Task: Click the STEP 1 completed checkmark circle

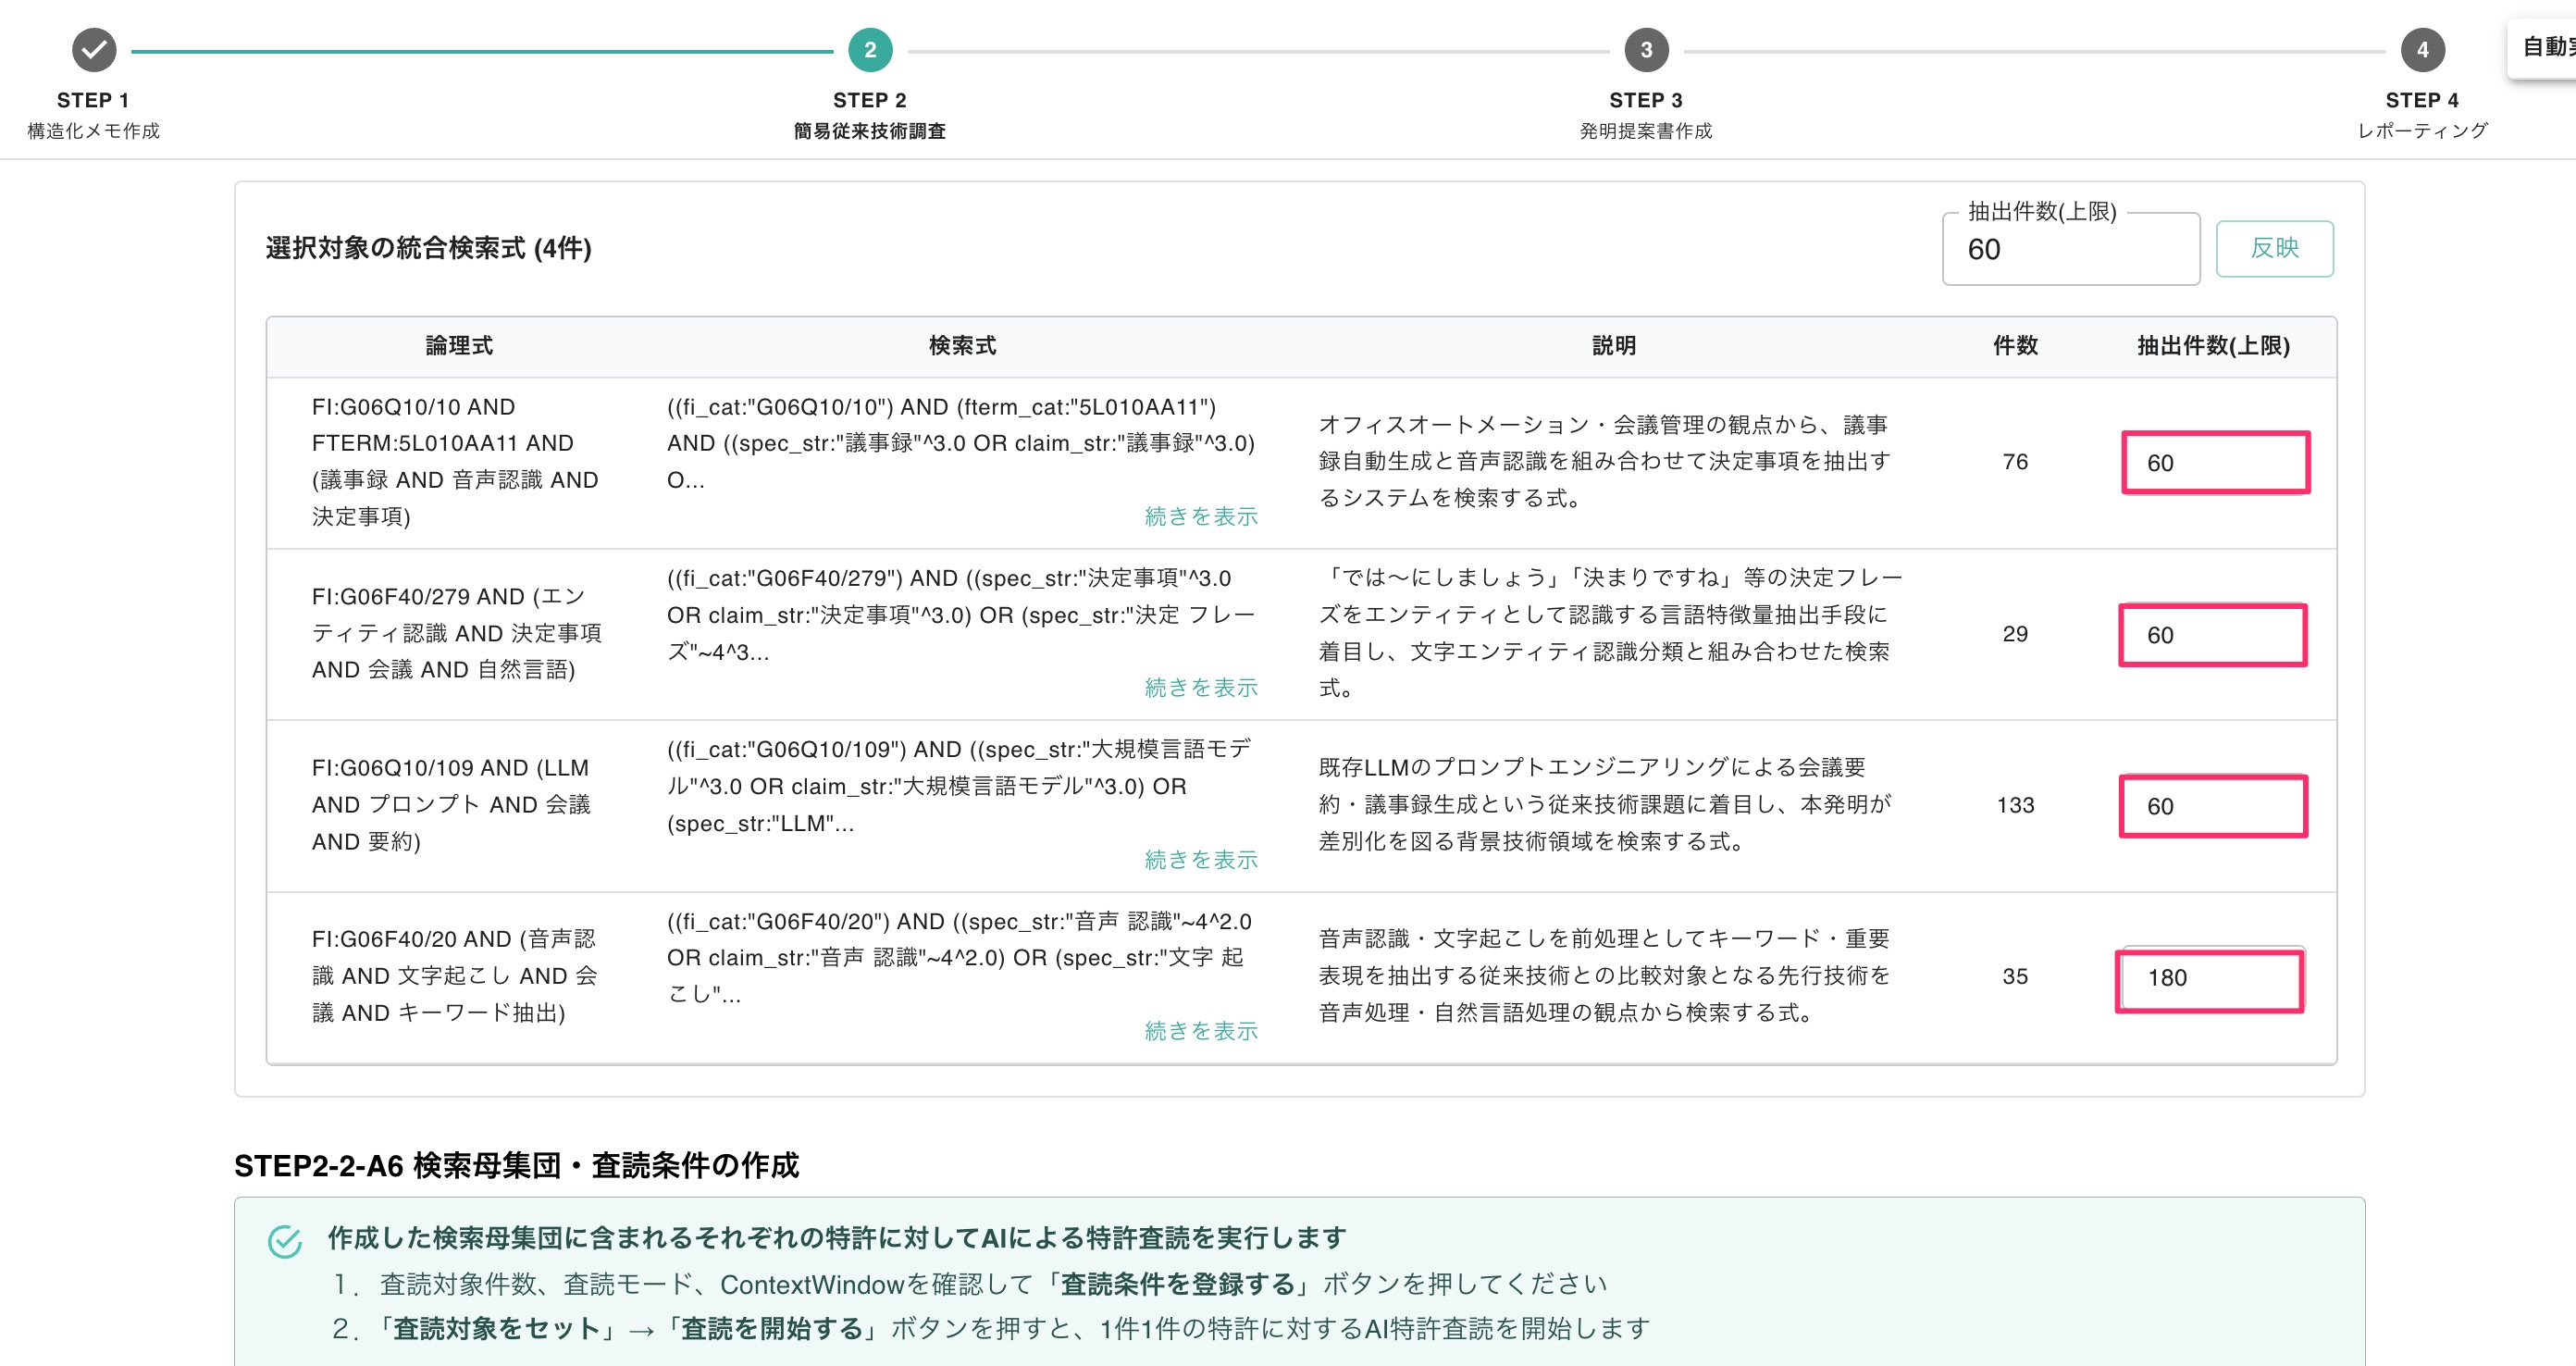Action: pos(94,49)
